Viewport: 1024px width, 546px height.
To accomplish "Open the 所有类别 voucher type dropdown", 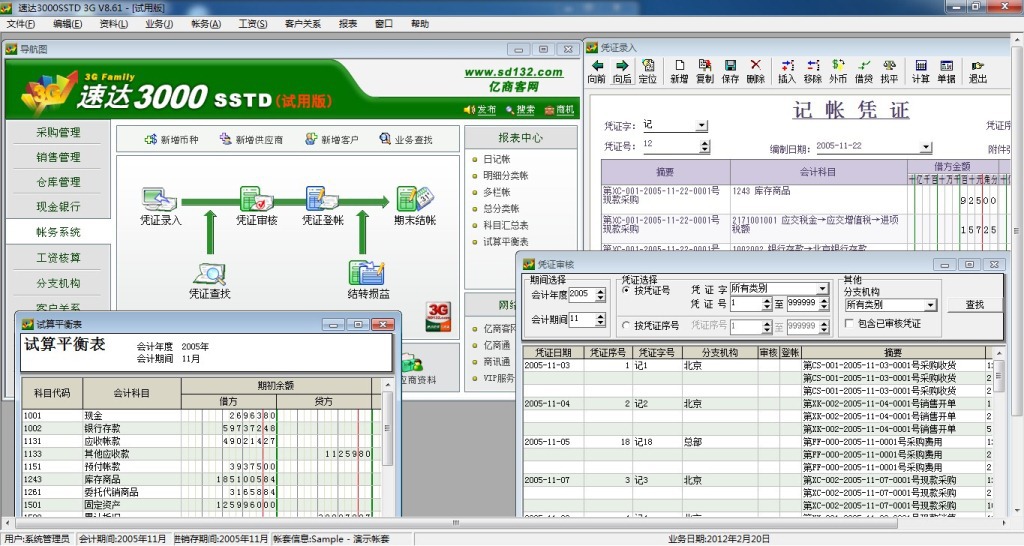I will click(822, 289).
